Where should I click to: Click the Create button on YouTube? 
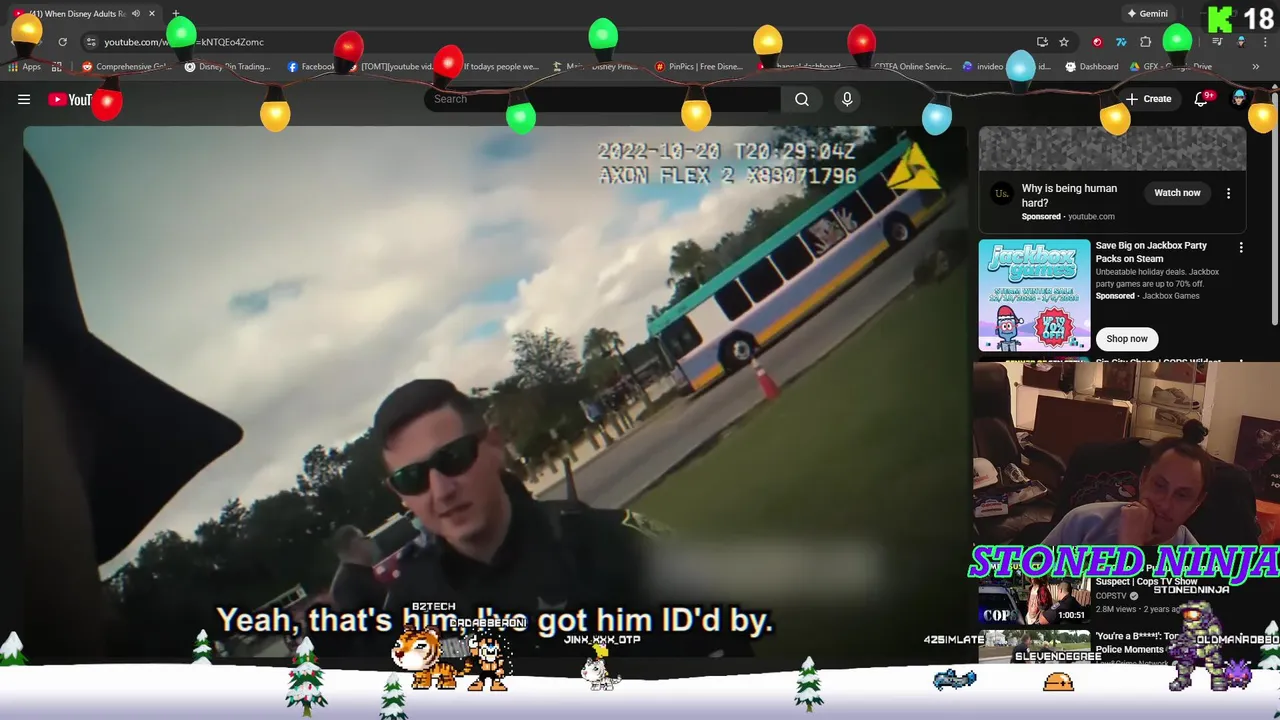pyautogui.click(x=1148, y=99)
